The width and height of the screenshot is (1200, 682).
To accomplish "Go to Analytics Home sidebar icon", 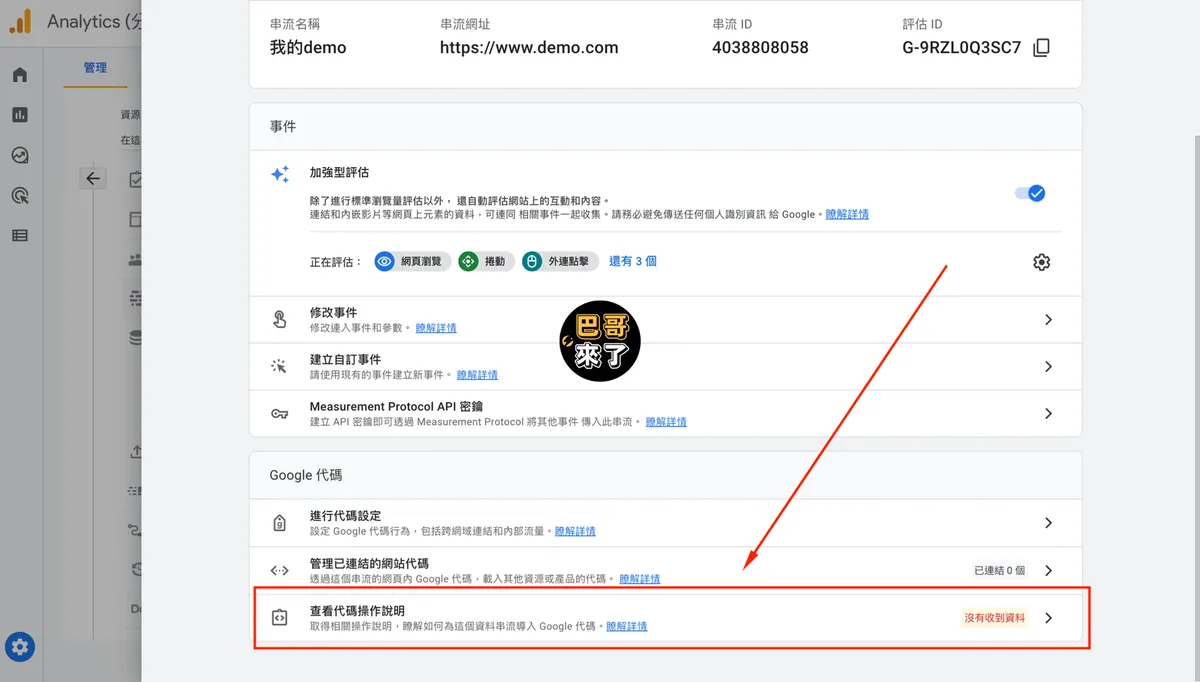I will tap(20, 75).
